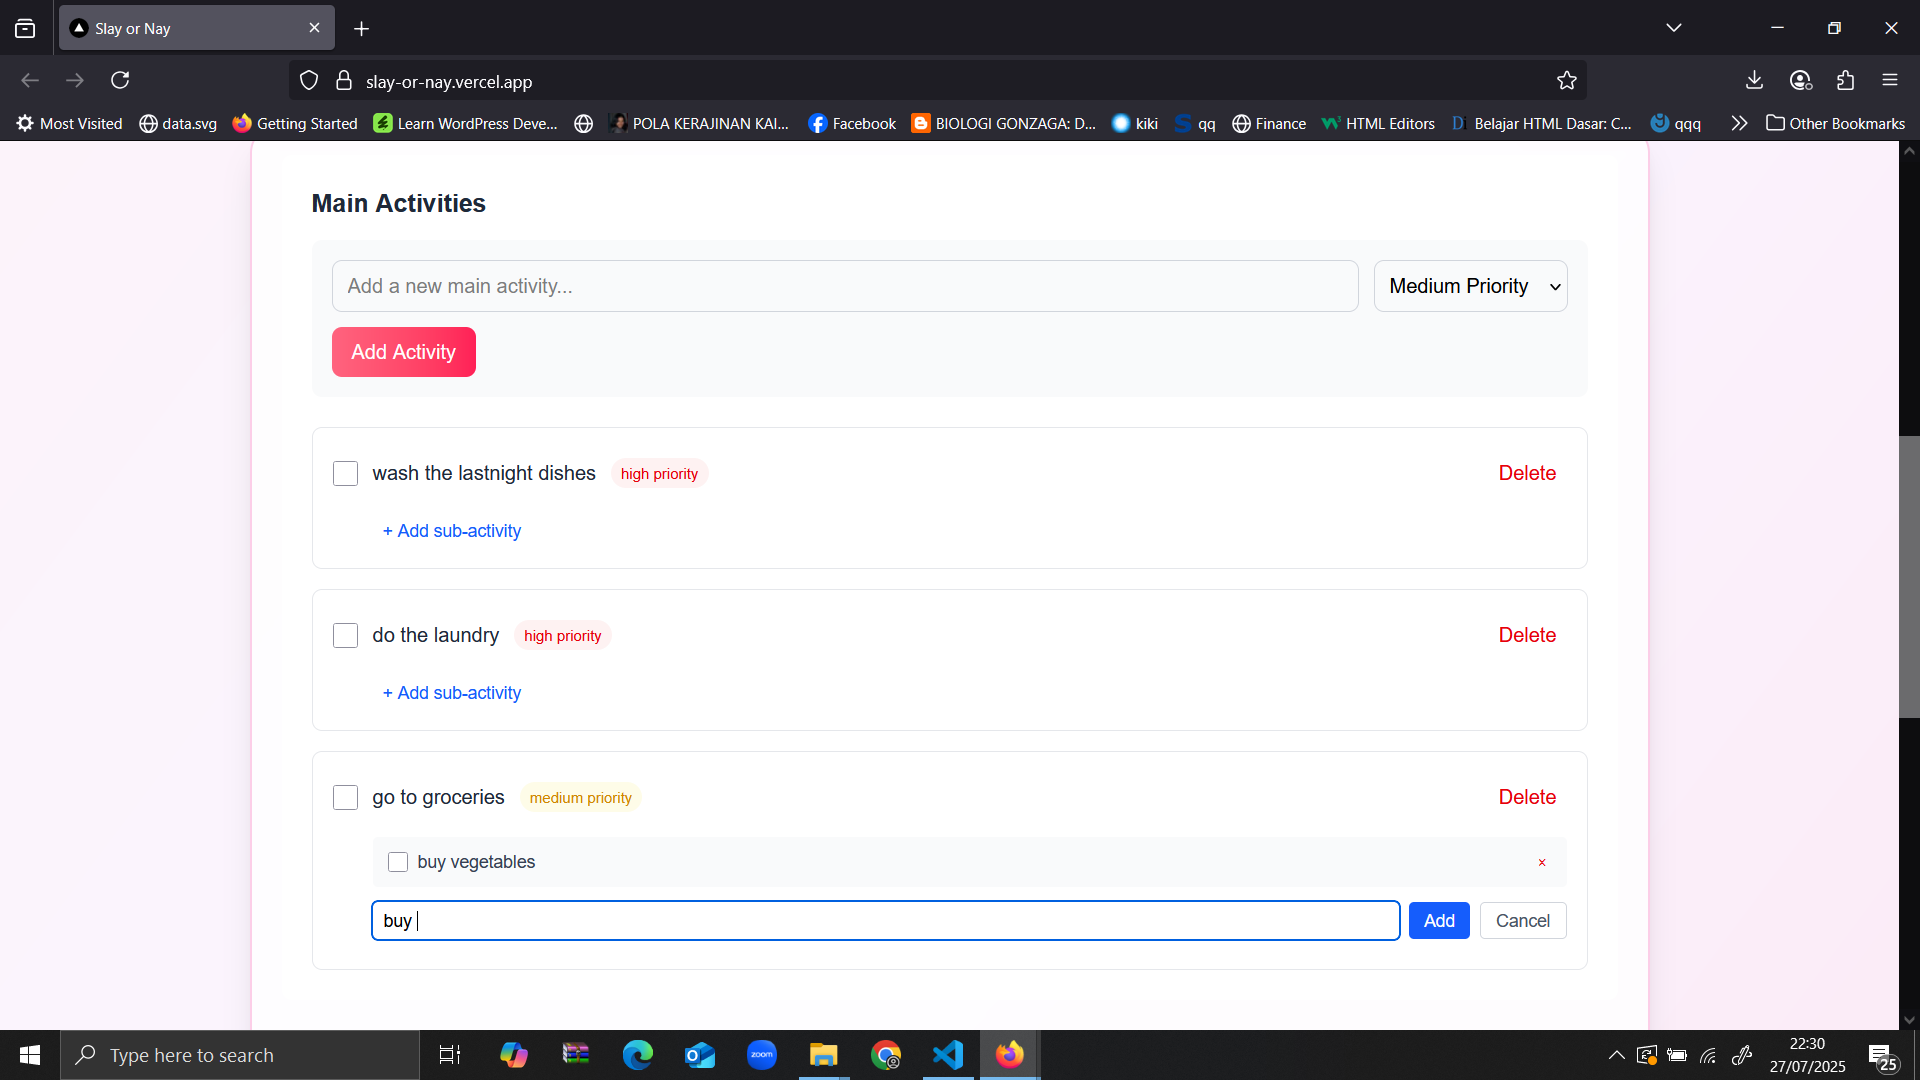Bookmark this page with star icon
The image size is (1920, 1080).
(x=1566, y=81)
